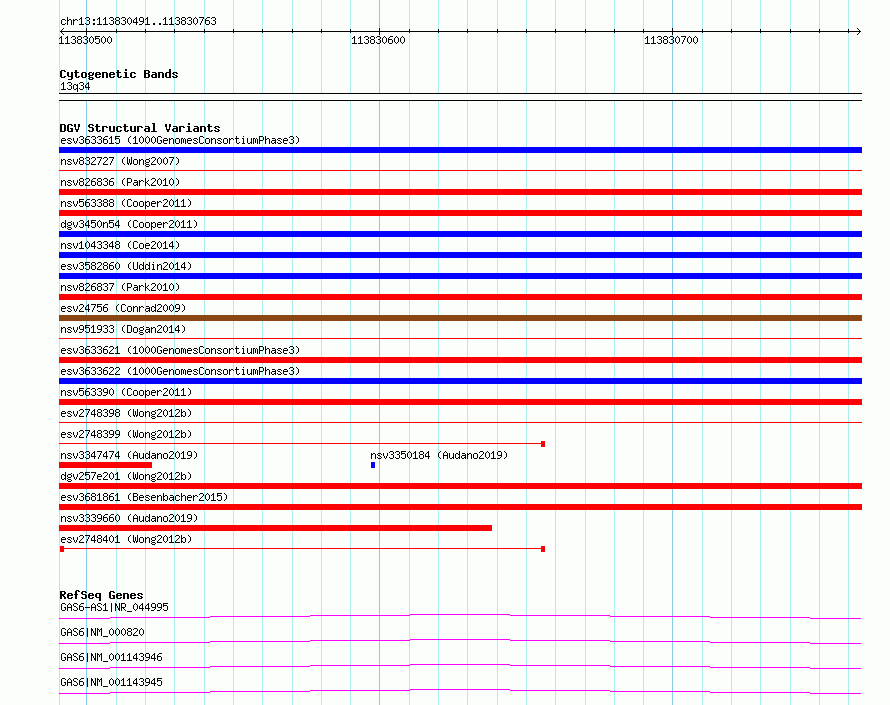
Task: Click the red bar under nsv826836
Action: click(x=460, y=192)
